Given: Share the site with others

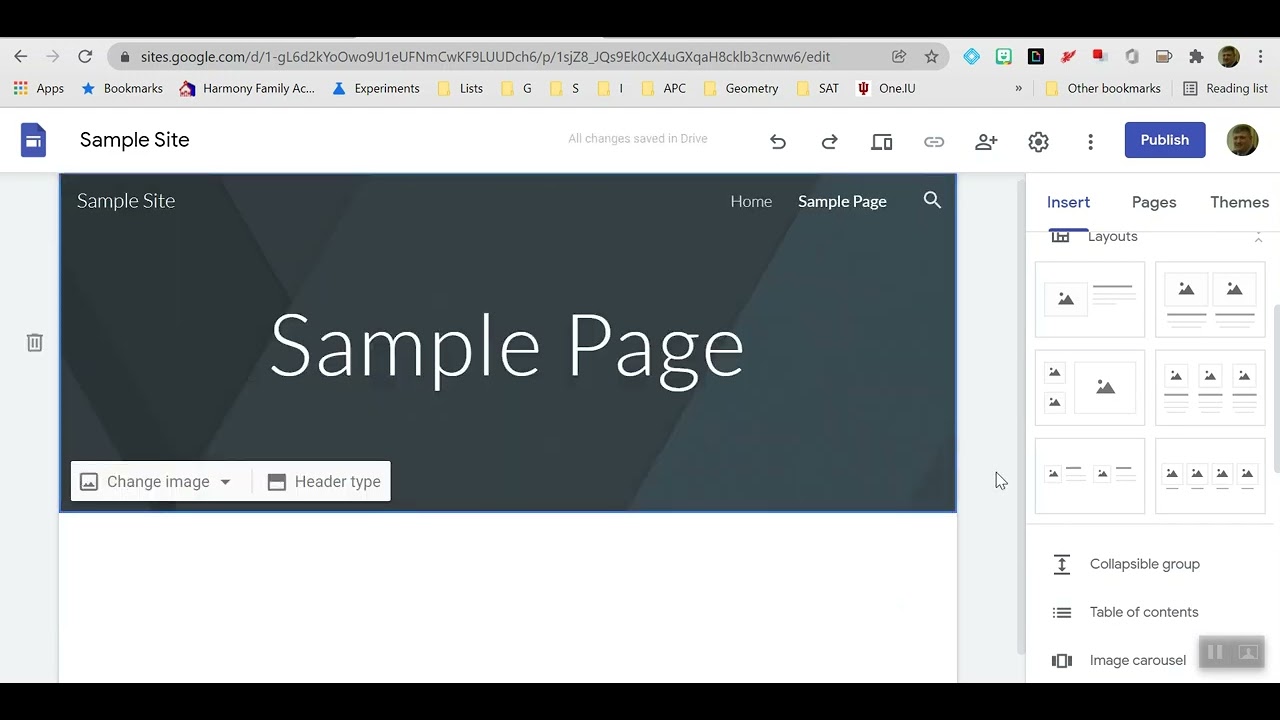Looking at the screenshot, I should pyautogui.click(x=986, y=142).
